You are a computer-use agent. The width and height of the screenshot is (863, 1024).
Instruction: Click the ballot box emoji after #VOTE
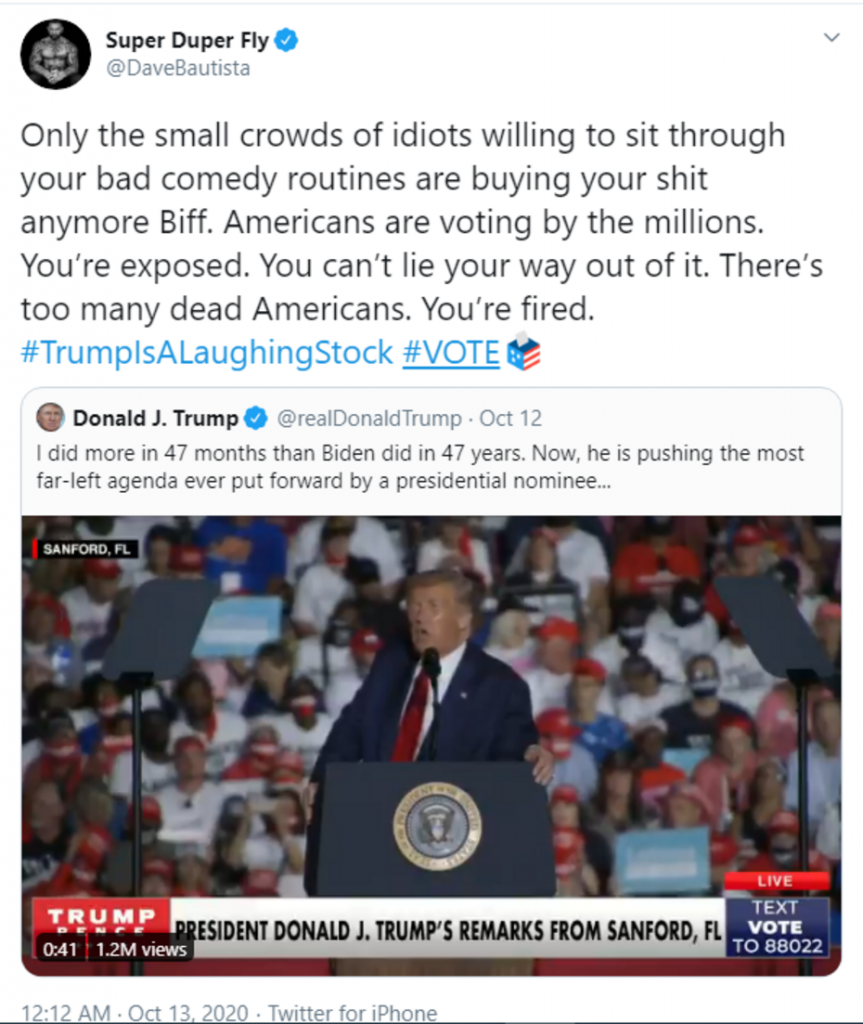(x=524, y=352)
